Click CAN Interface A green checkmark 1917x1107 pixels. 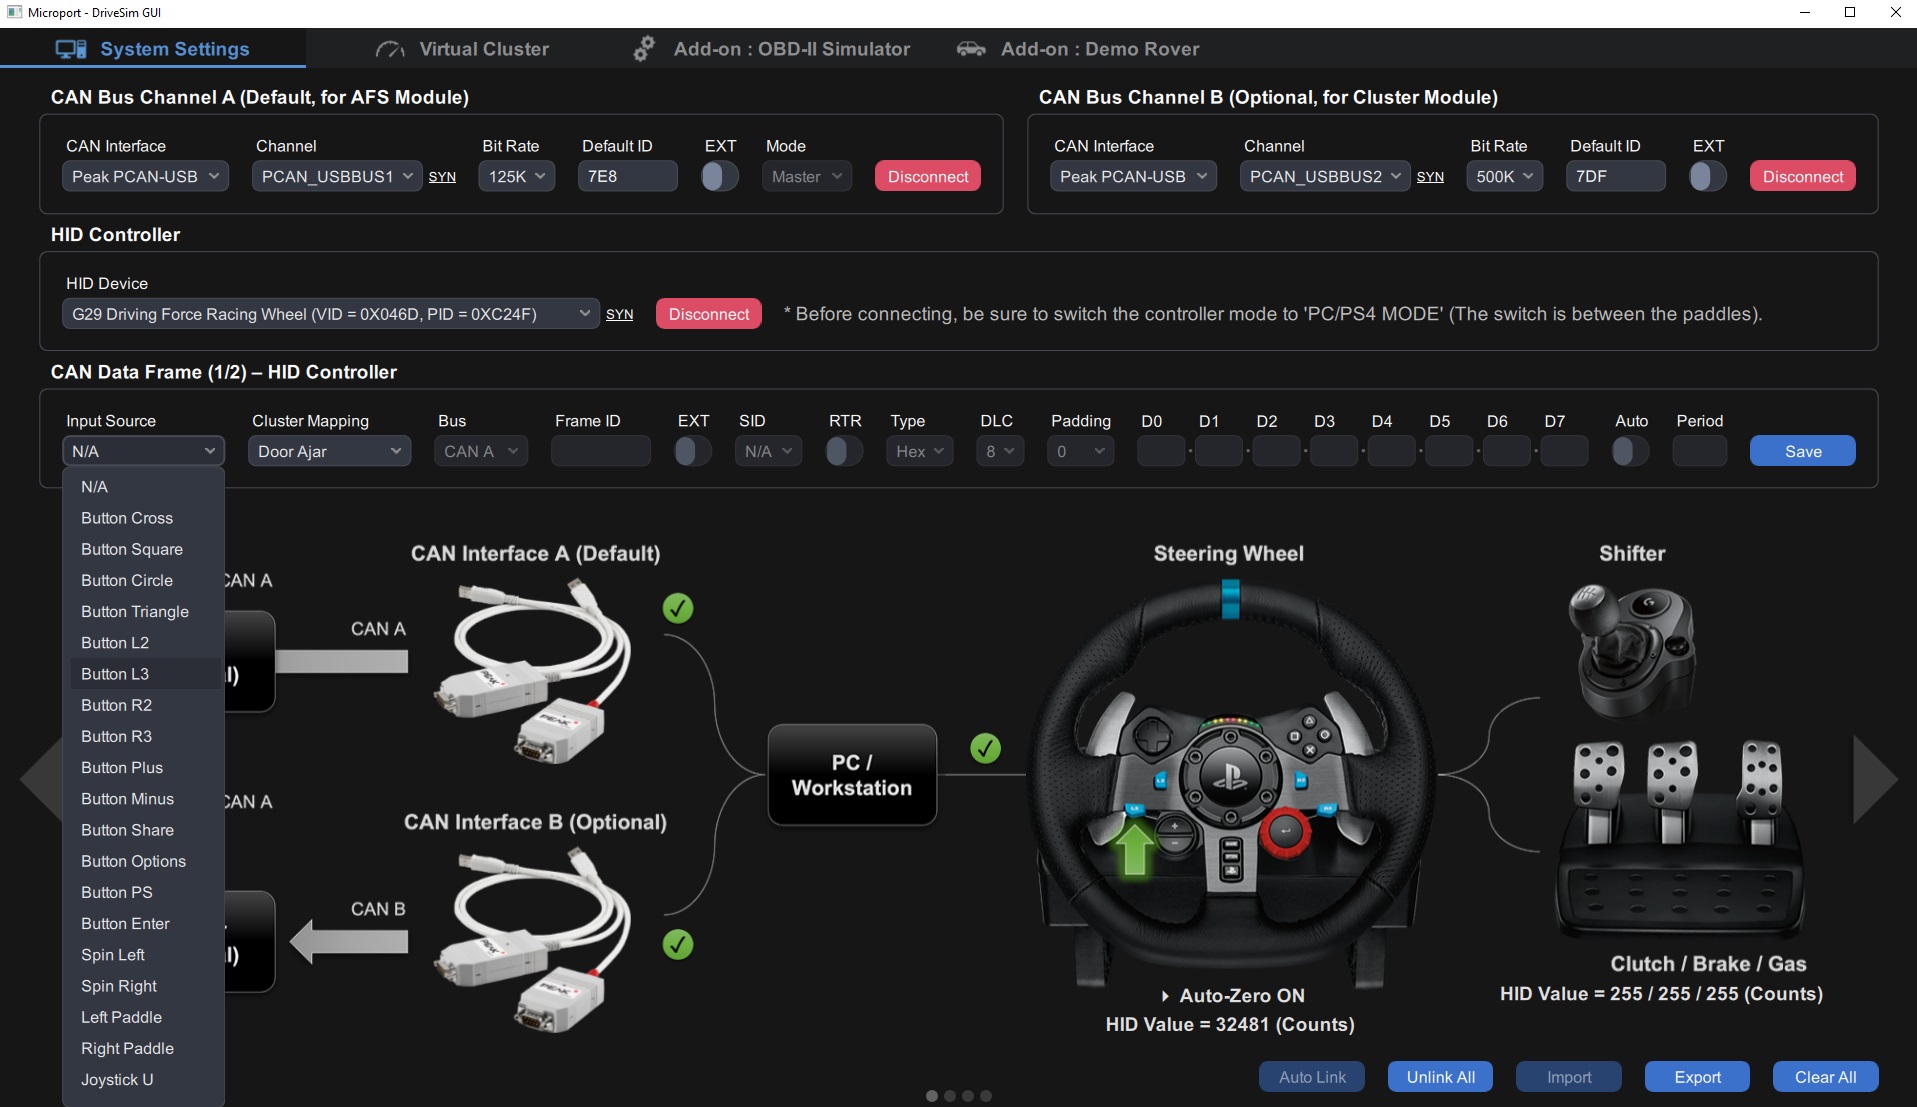tap(678, 608)
